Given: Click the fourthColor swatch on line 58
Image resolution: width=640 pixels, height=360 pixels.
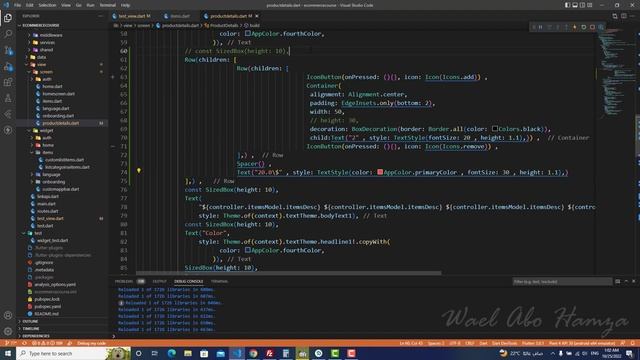Looking at the screenshot, I should click(247, 33).
